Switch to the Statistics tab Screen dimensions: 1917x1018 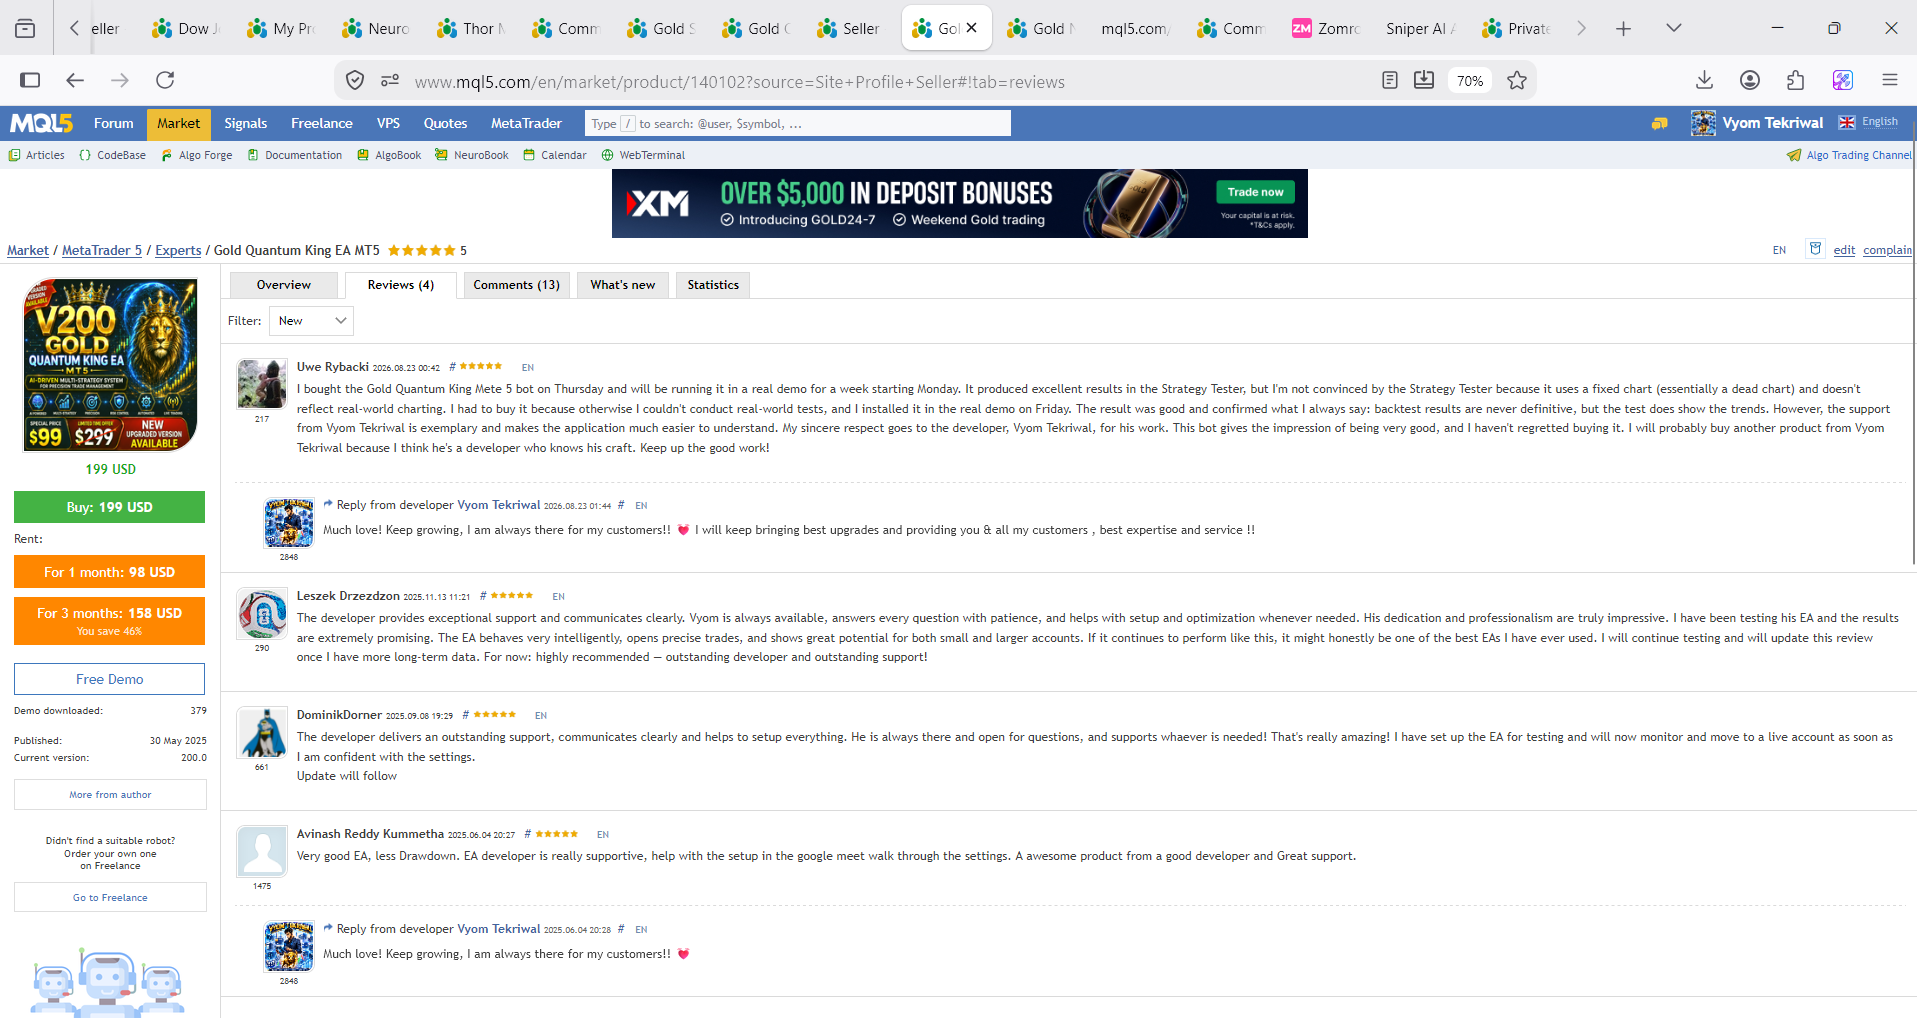[x=713, y=285]
